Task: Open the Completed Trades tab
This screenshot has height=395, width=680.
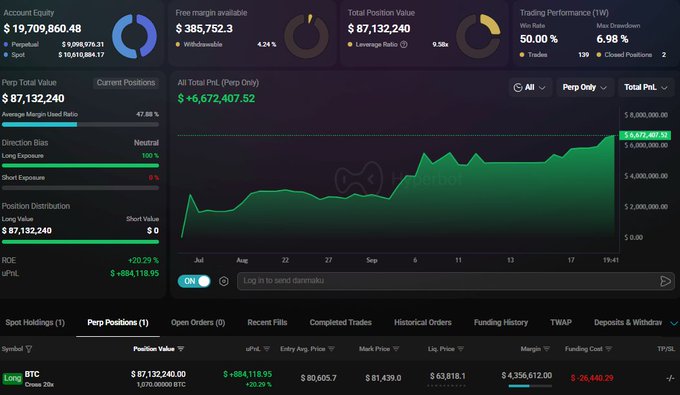Action: pos(340,322)
